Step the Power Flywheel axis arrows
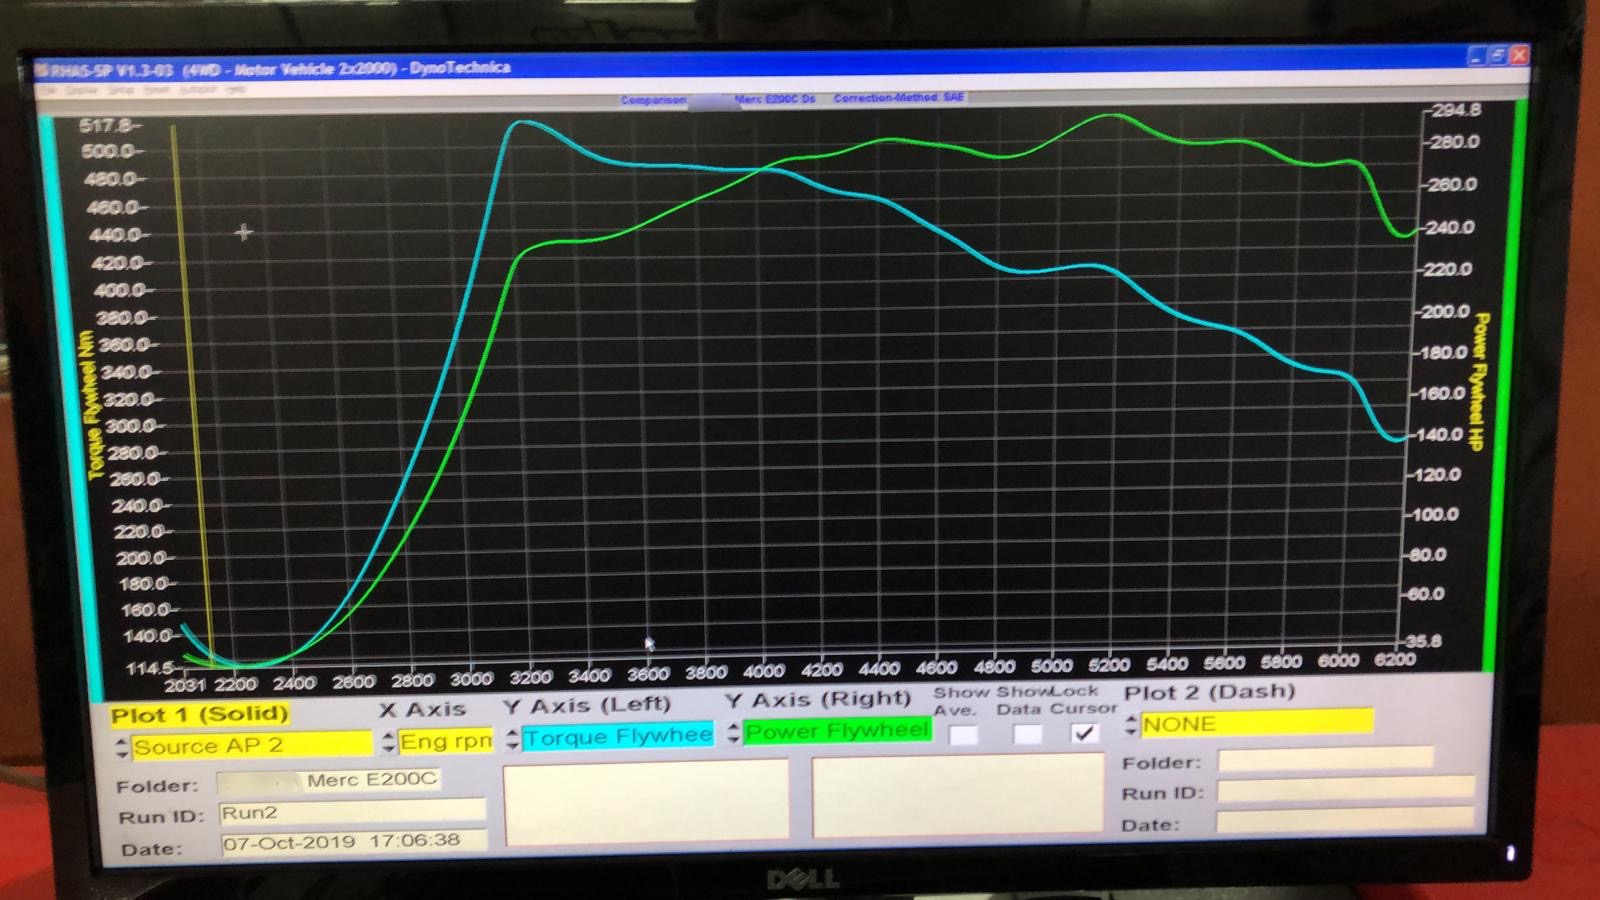This screenshot has width=1600, height=900. (733, 733)
